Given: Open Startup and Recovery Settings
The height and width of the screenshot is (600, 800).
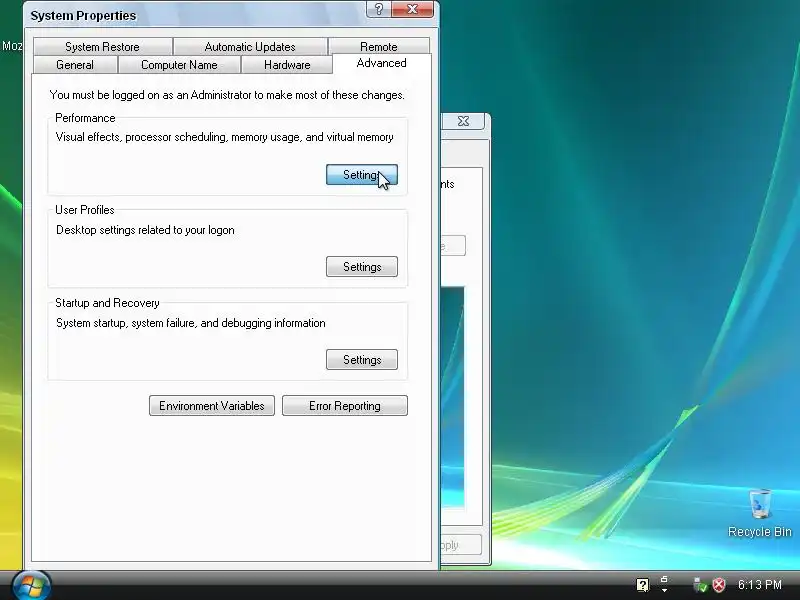Looking at the screenshot, I should 362,360.
